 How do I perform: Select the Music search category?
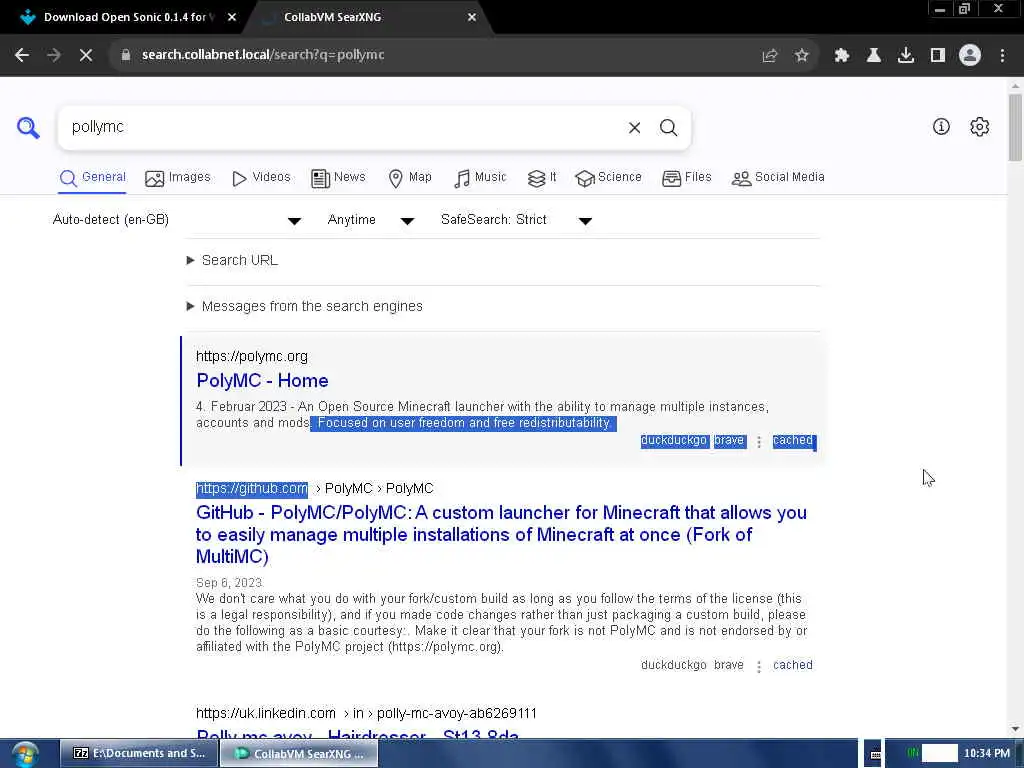480,178
